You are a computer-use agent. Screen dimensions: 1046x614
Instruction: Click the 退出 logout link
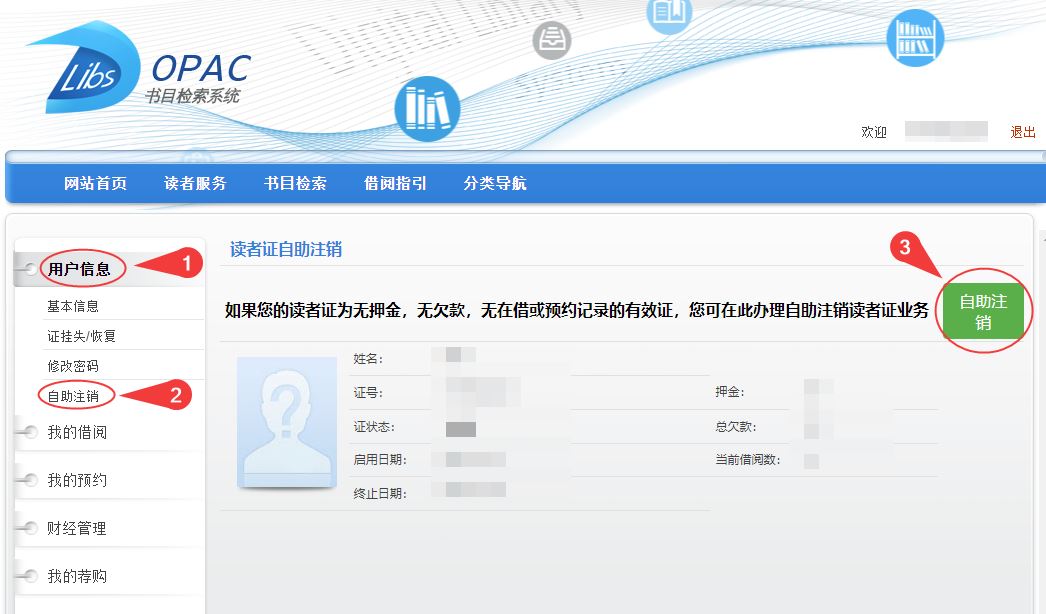point(1022,132)
